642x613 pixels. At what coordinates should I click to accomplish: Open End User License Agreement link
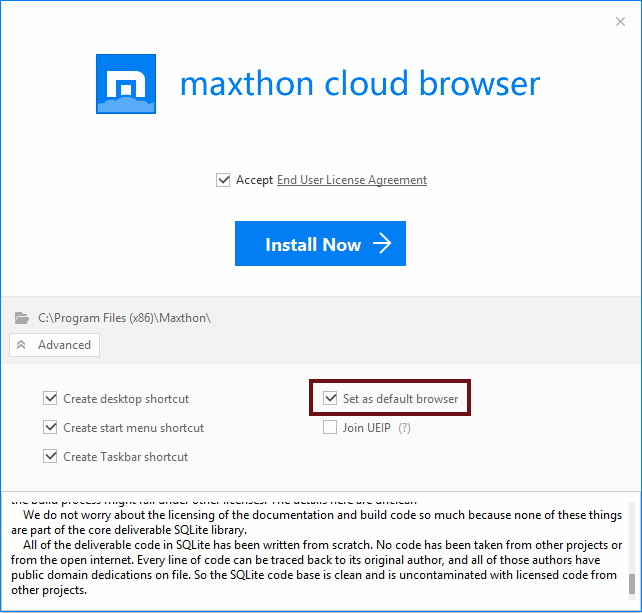click(352, 180)
